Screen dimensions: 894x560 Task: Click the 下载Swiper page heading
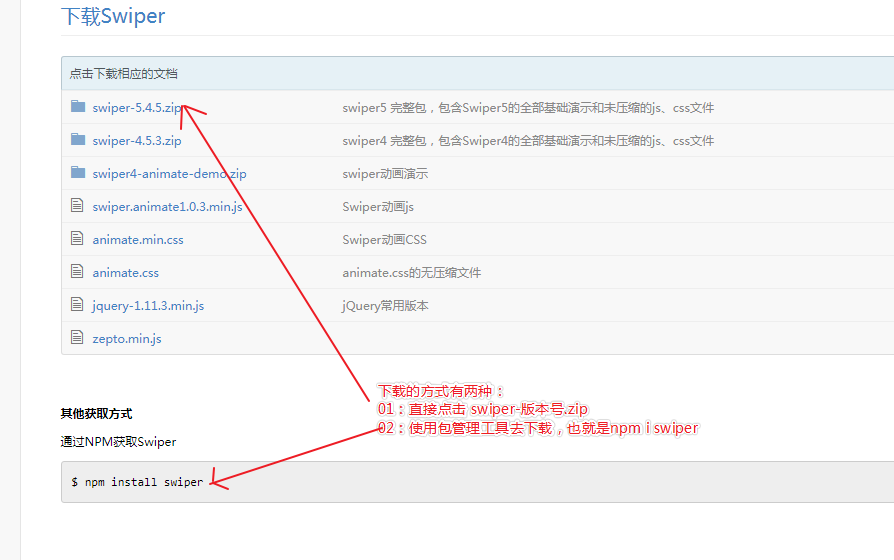(x=113, y=17)
